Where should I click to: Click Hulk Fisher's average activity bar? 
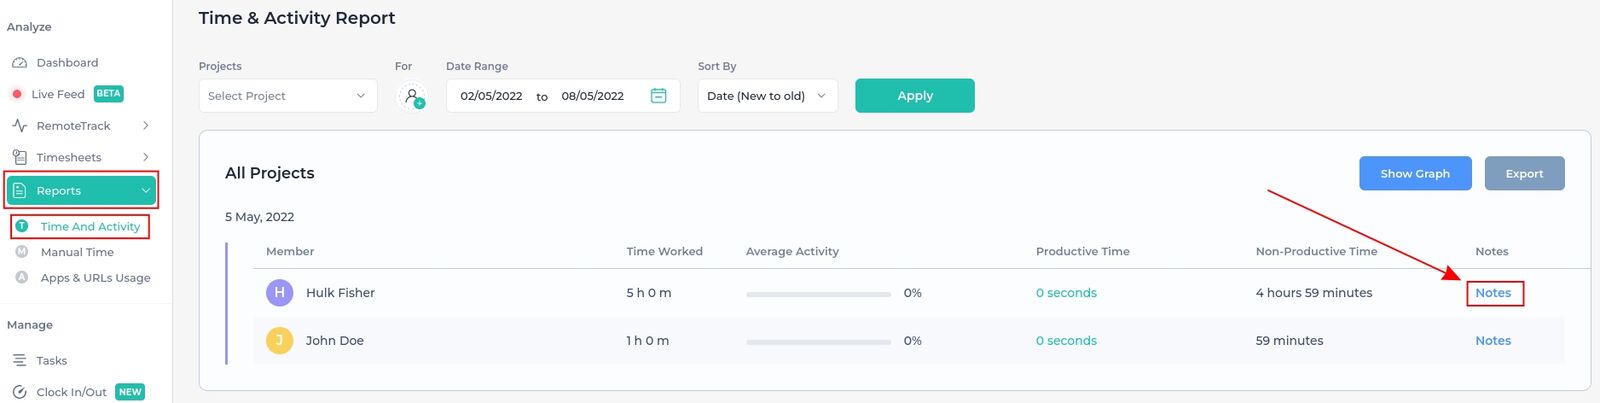pyautogui.click(x=818, y=294)
